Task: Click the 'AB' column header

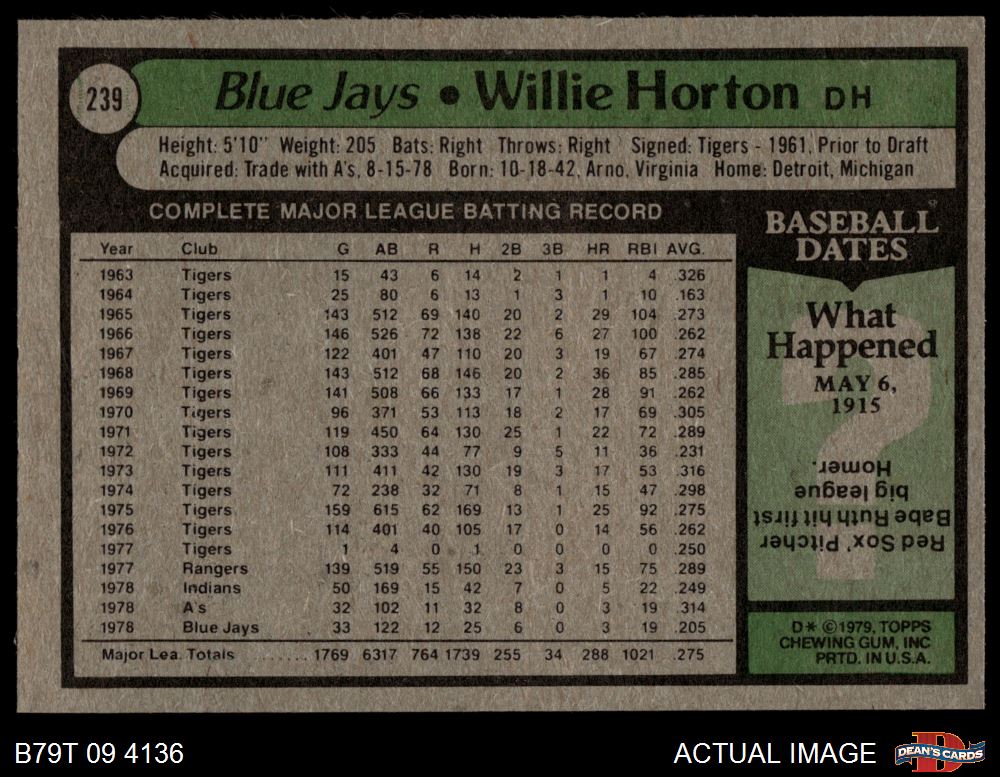Action: (x=386, y=249)
